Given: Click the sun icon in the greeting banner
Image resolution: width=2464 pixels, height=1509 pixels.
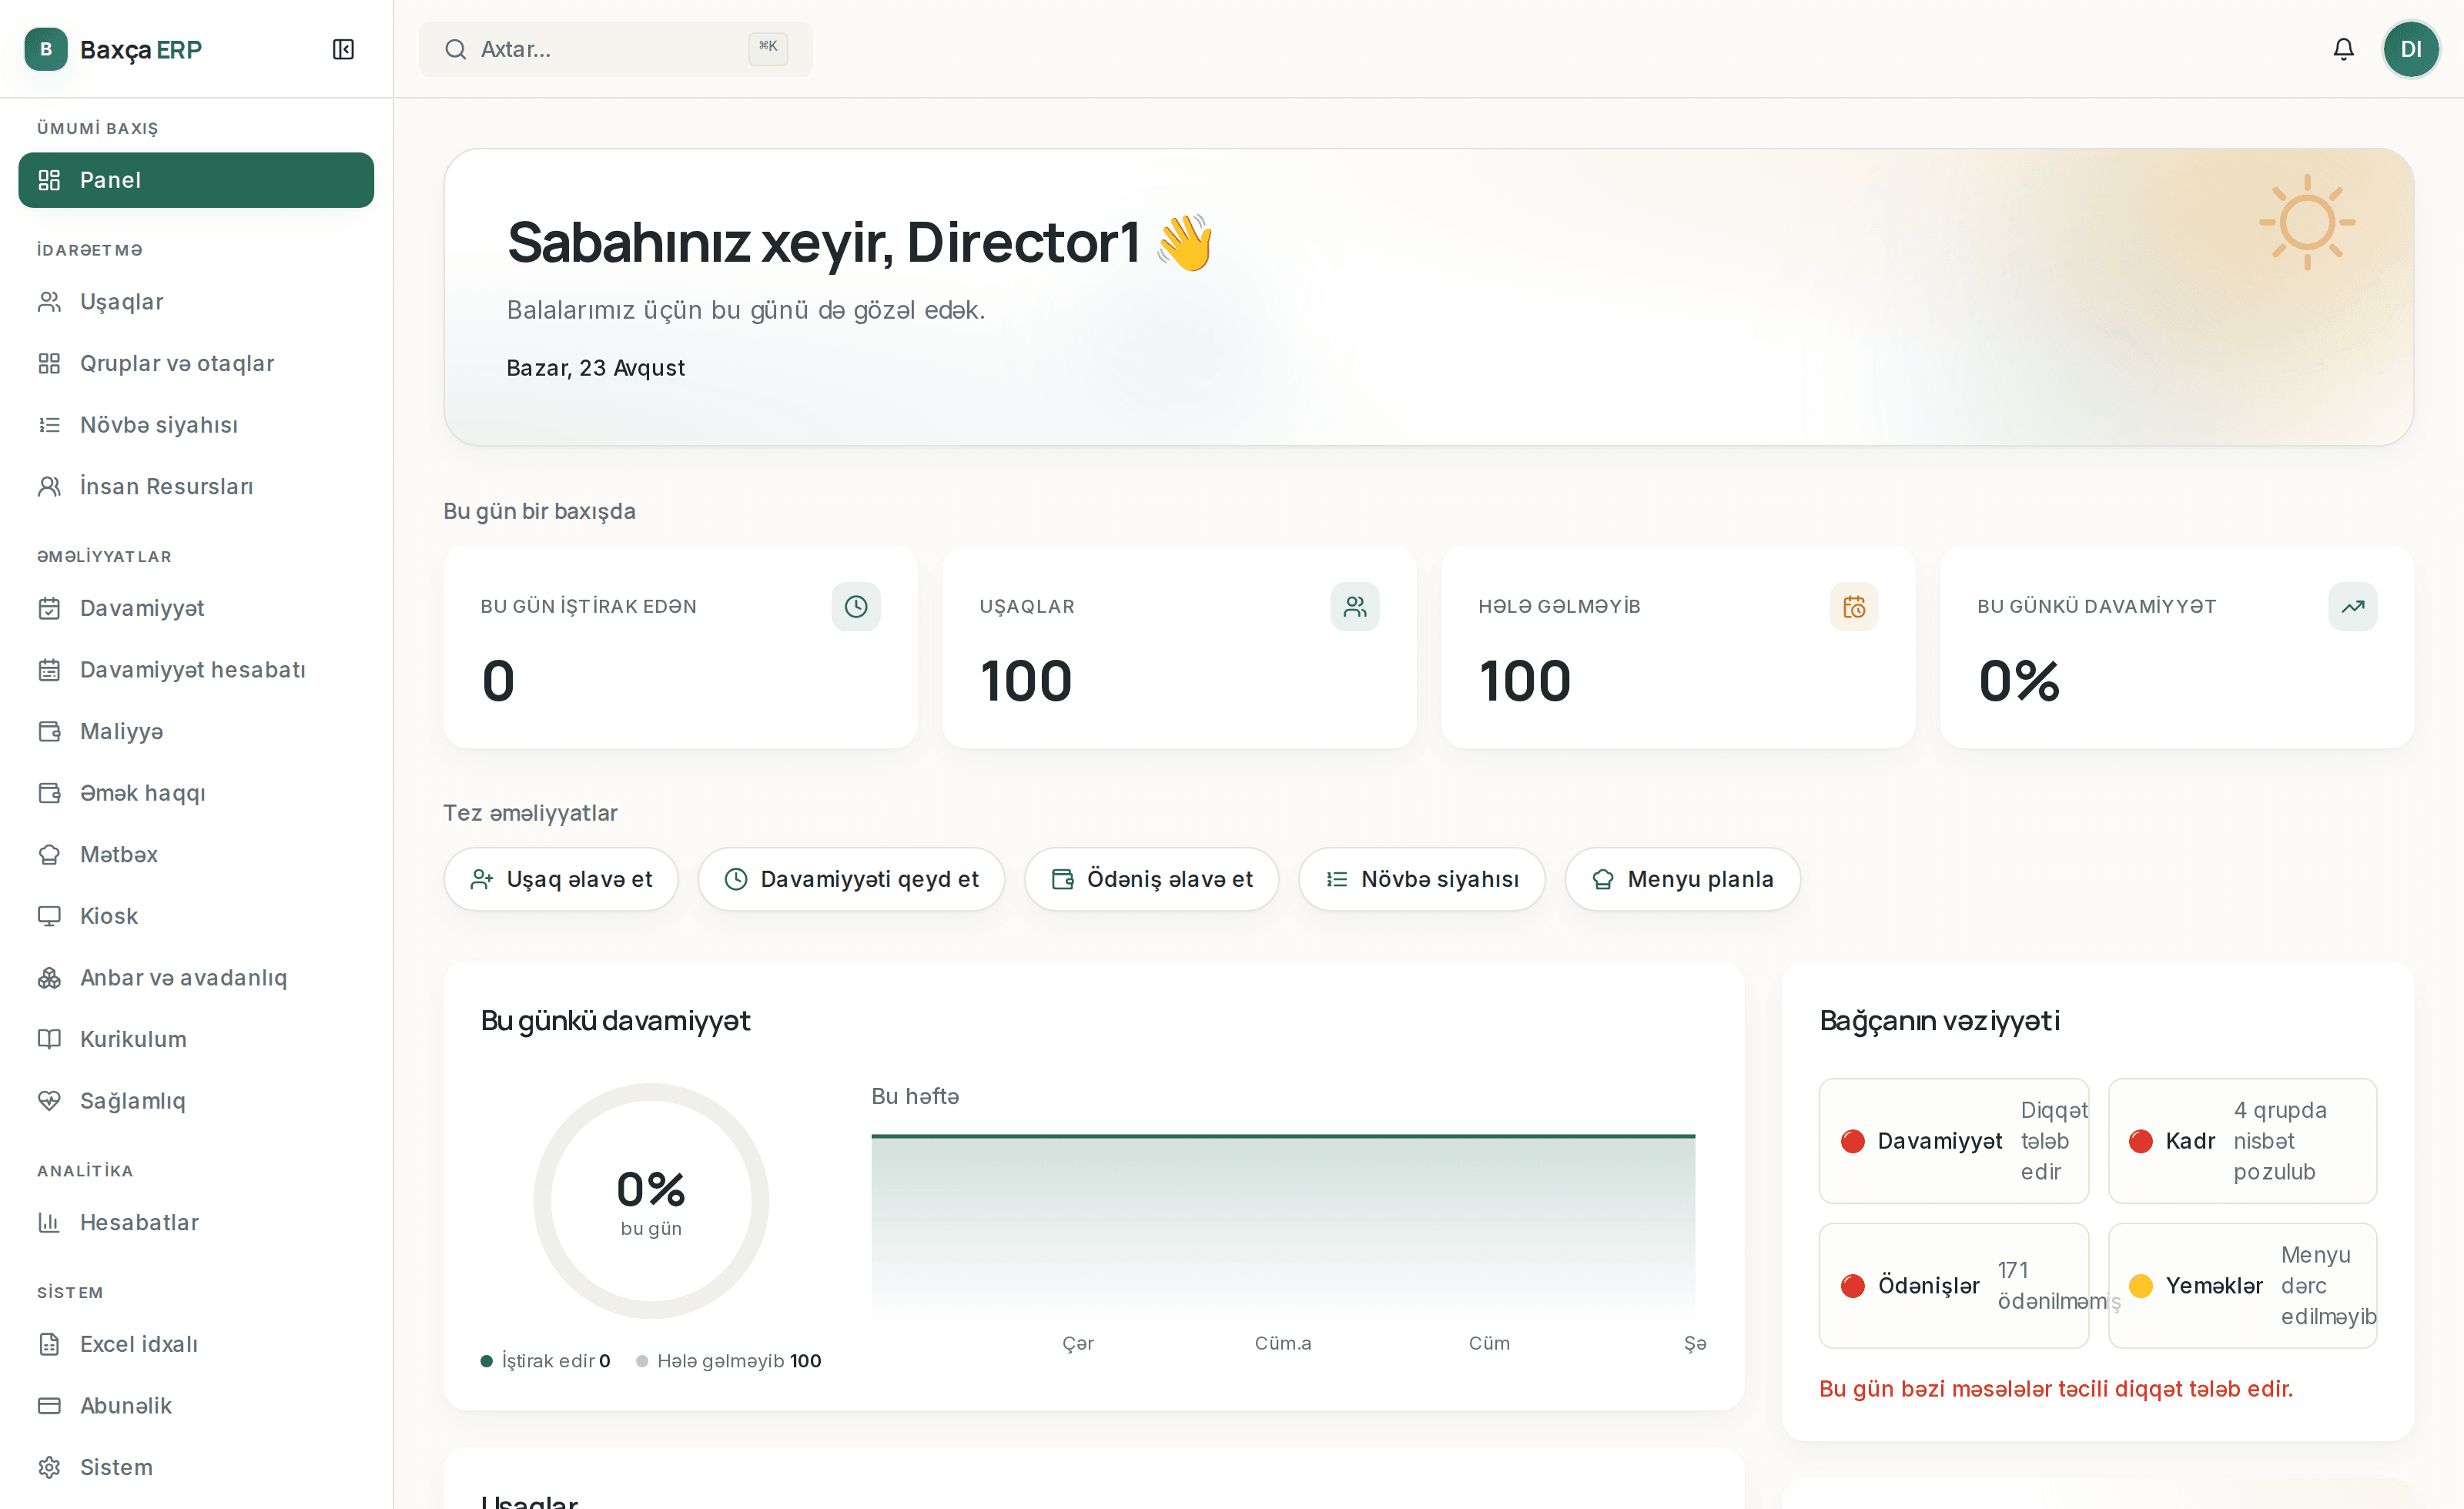Looking at the screenshot, I should (2307, 222).
